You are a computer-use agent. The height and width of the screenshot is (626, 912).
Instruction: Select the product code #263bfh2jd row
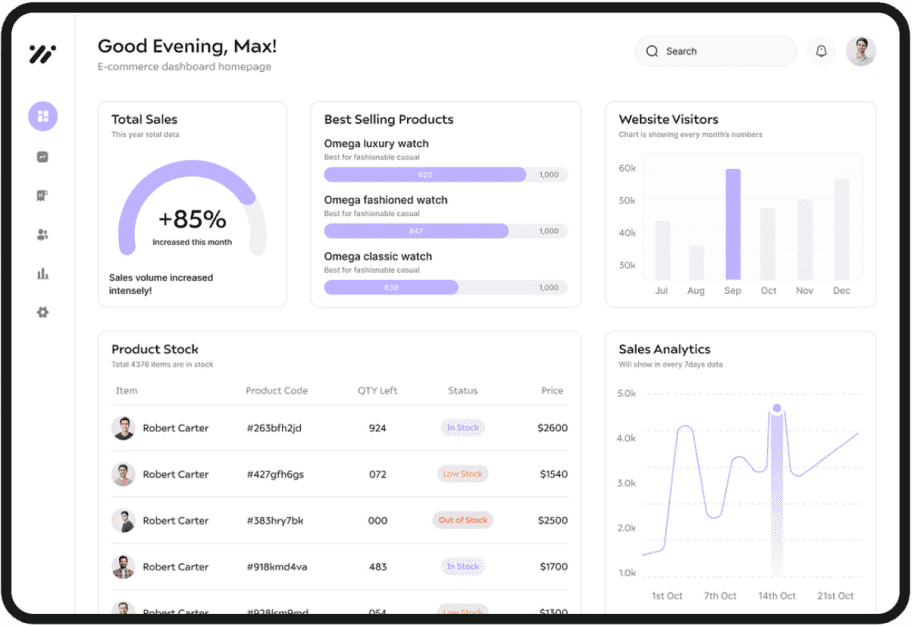point(274,428)
